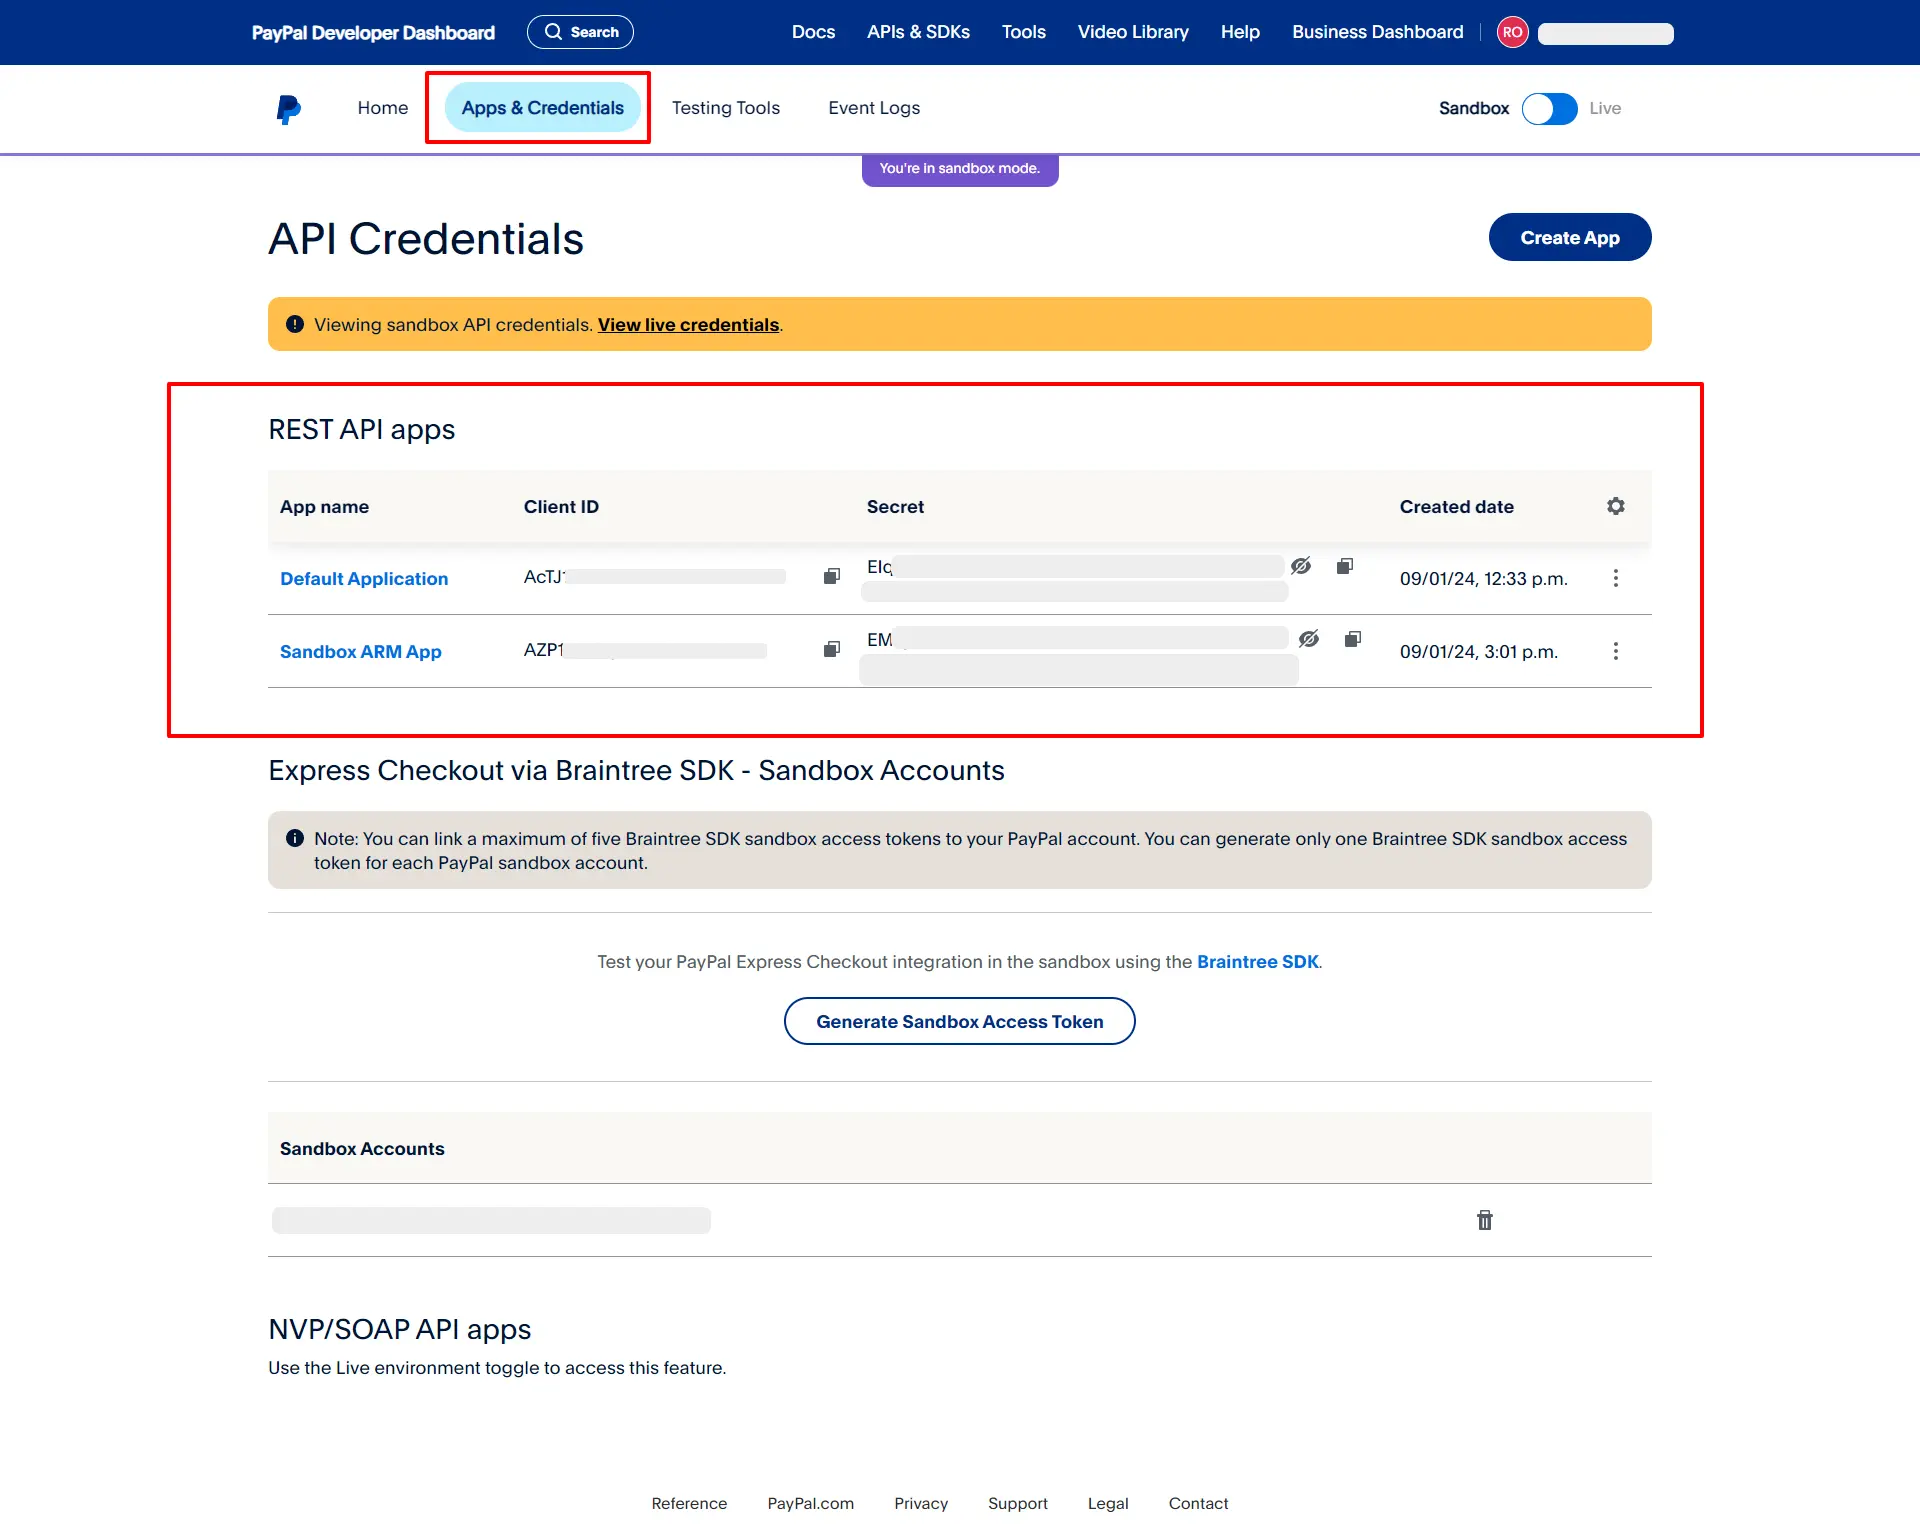Select the Apps & Credentials tab
This screenshot has height=1532, width=1920.
[x=542, y=108]
